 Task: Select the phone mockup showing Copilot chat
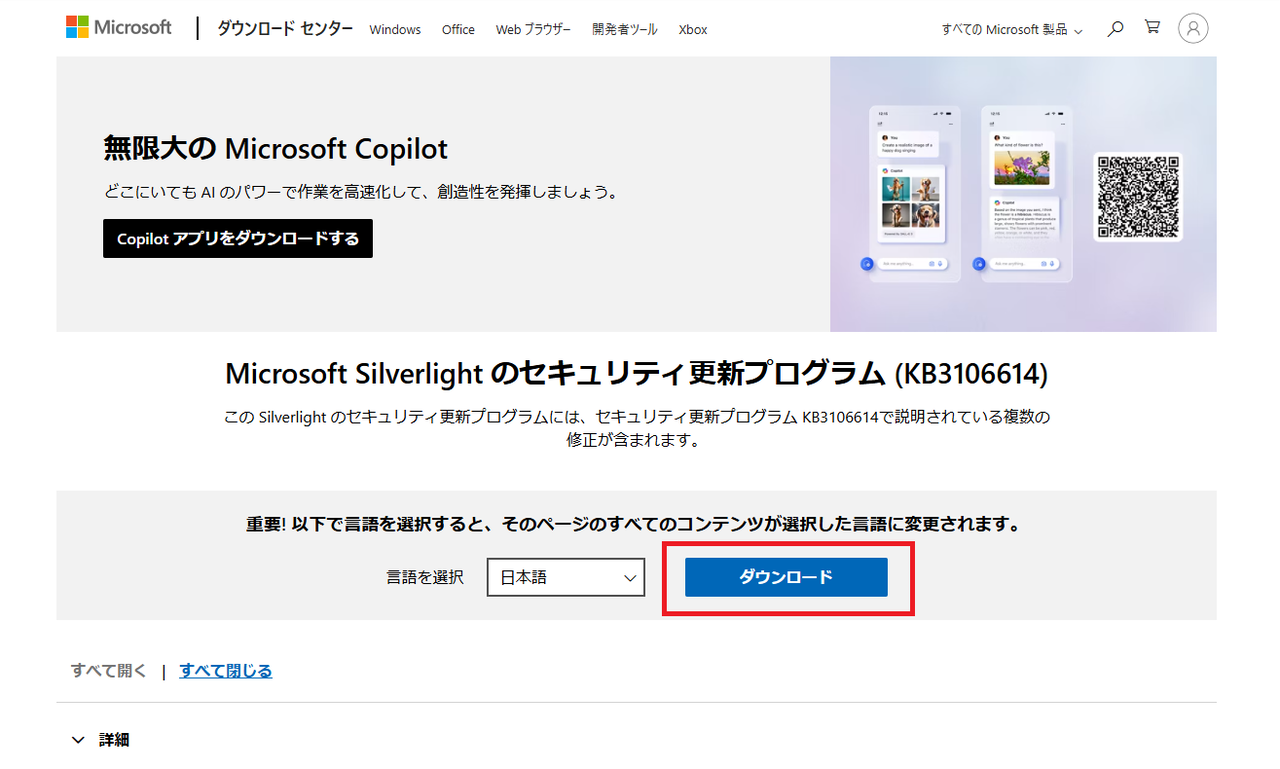pos(911,193)
